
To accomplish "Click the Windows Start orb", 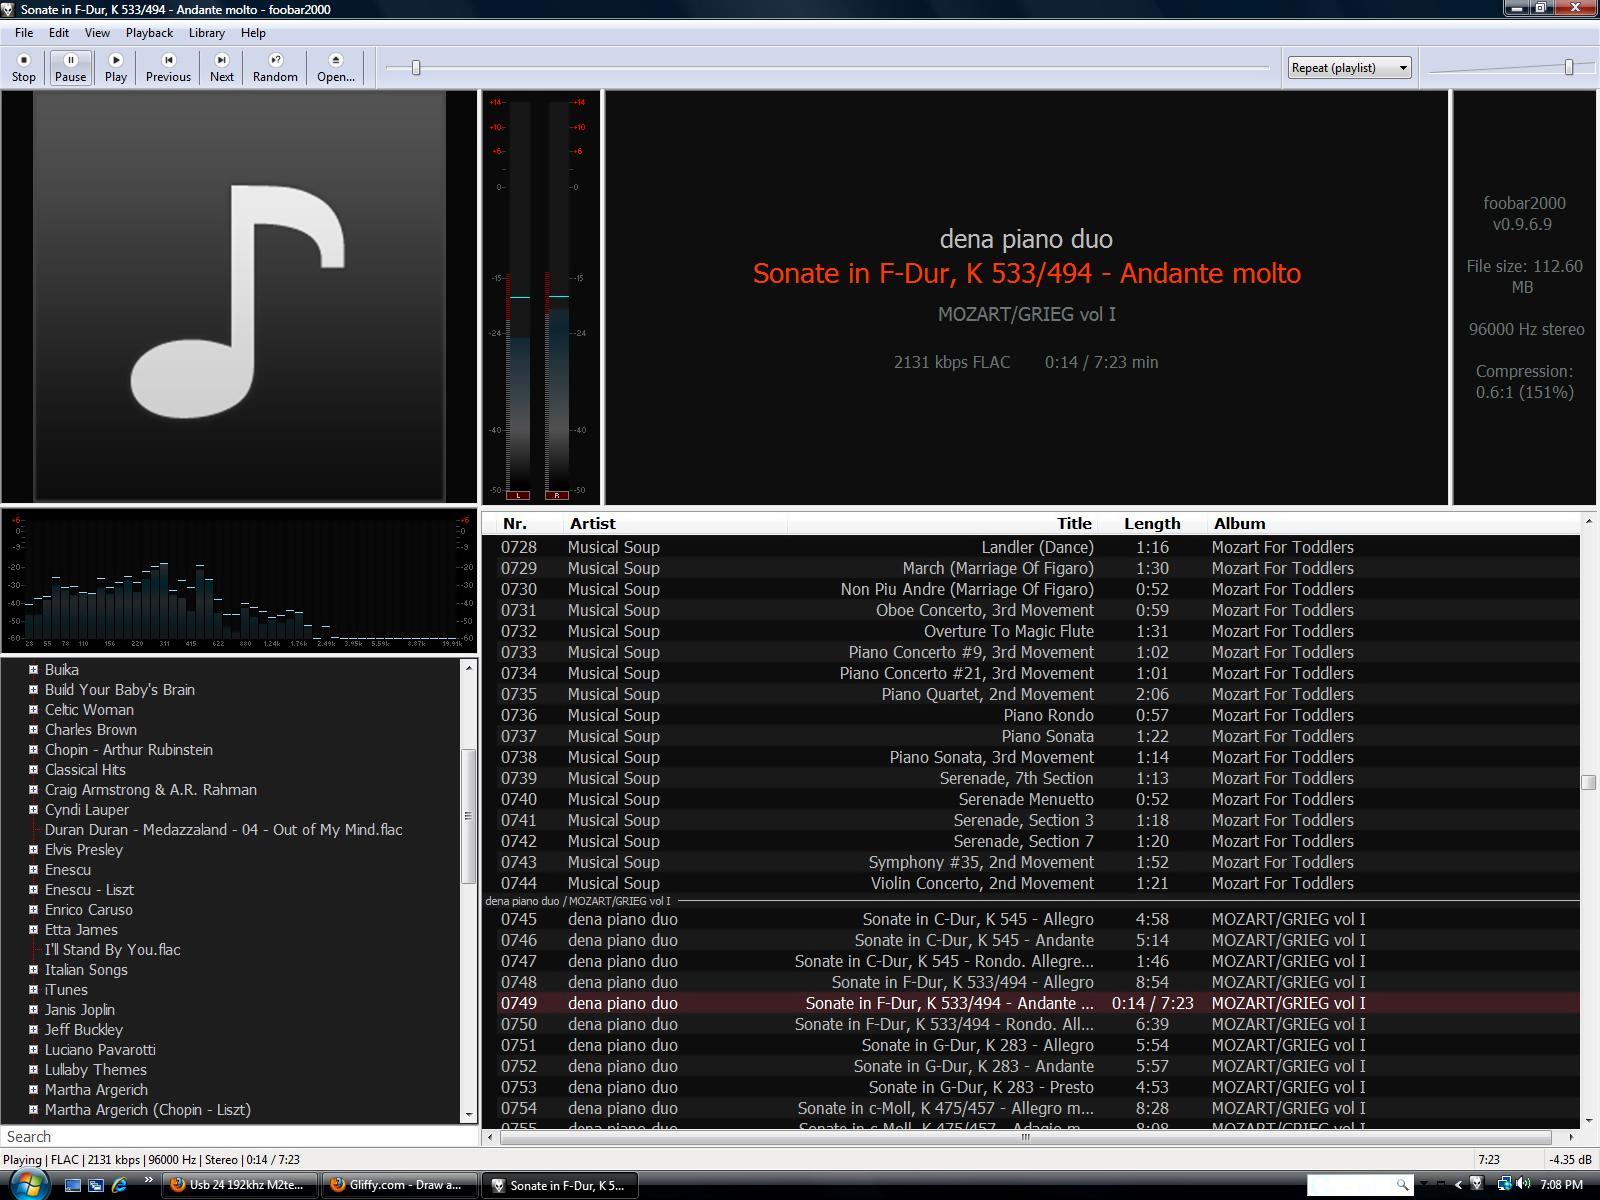I will [27, 1185].
